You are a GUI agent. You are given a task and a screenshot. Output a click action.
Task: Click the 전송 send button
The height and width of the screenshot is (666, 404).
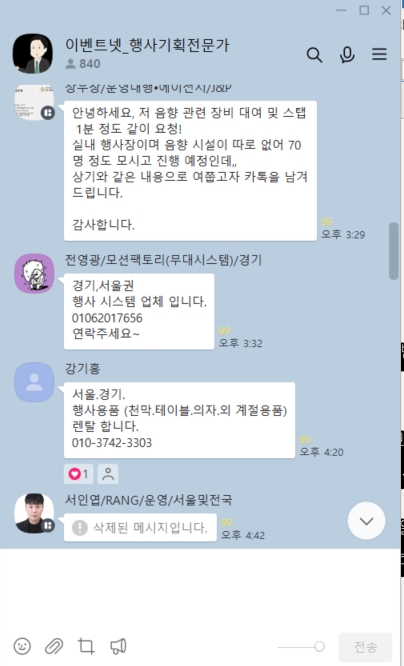(365, 647)
